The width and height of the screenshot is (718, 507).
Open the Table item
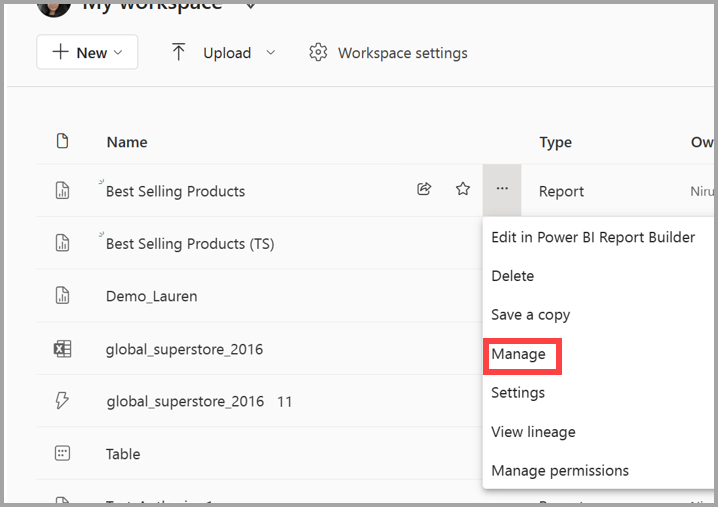[x=123, y=454]
